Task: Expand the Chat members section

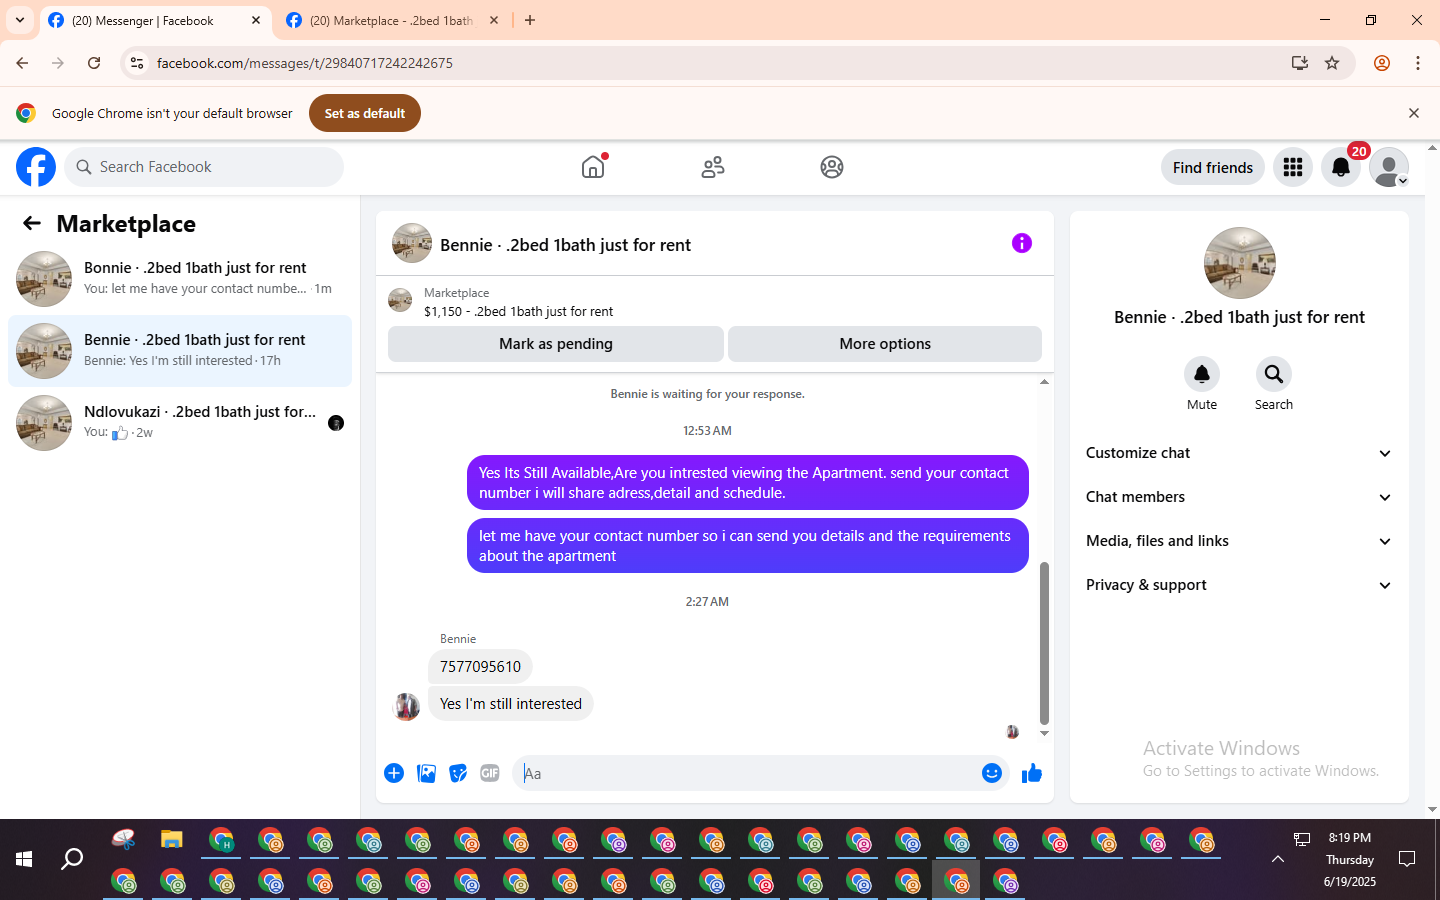Action: (x=1239, y=497)
